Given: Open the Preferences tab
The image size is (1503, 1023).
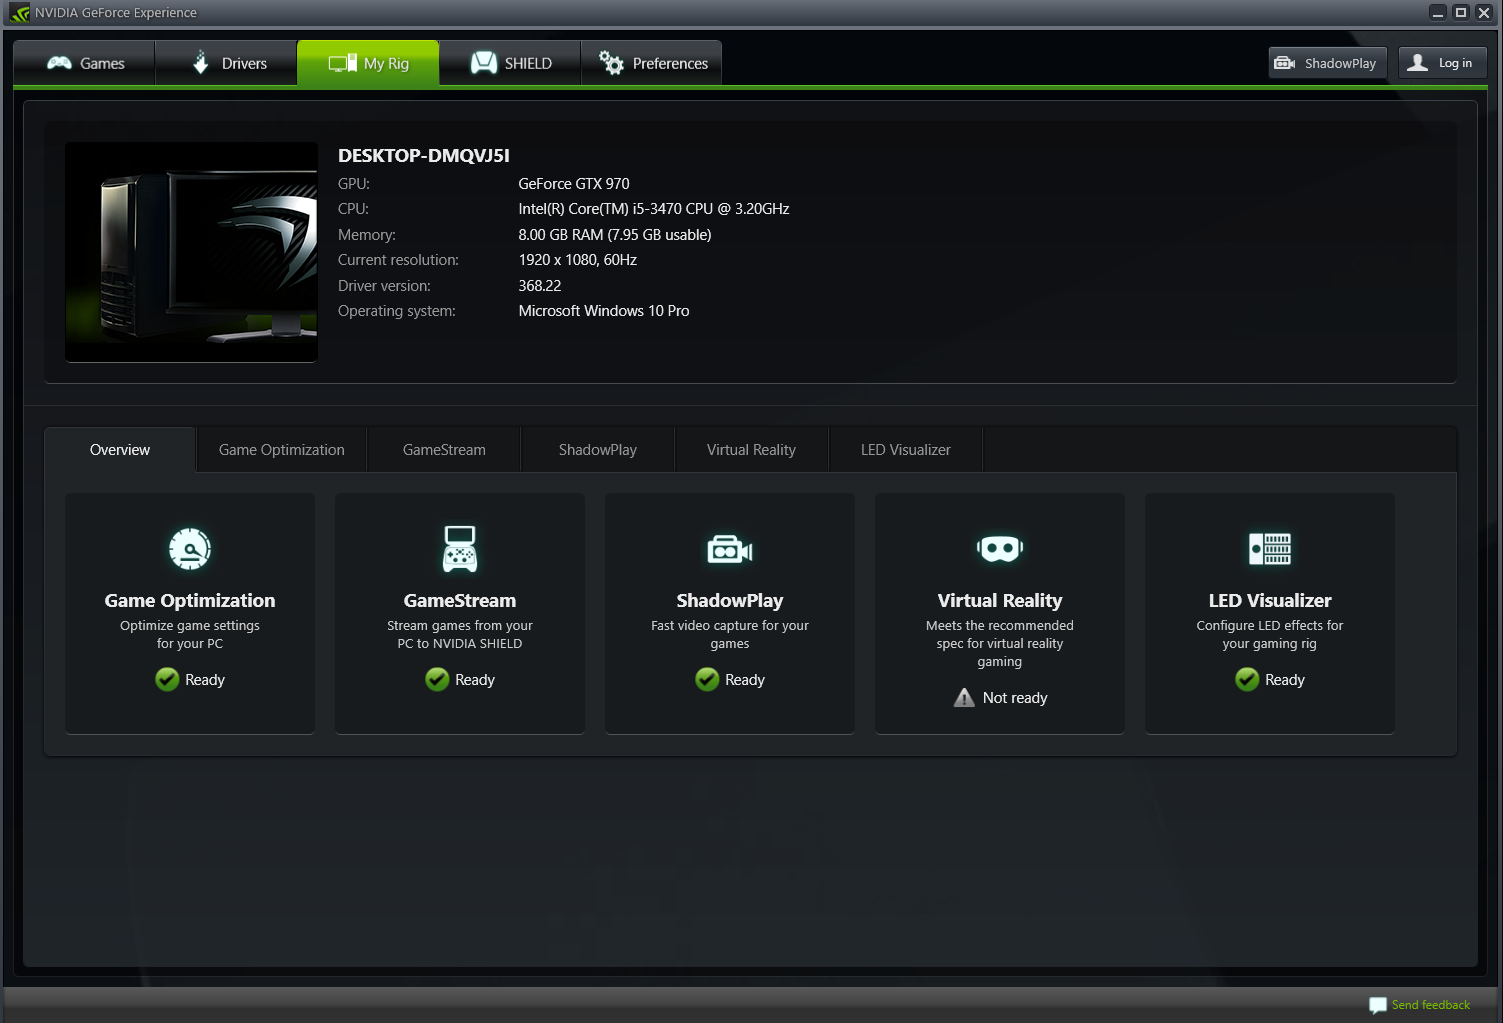Looking at the screenshot, I should [x=652, y=63].
